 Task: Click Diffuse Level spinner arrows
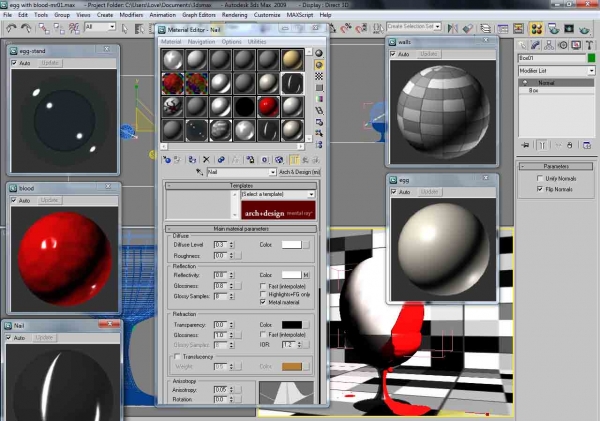tap(232, 245)
